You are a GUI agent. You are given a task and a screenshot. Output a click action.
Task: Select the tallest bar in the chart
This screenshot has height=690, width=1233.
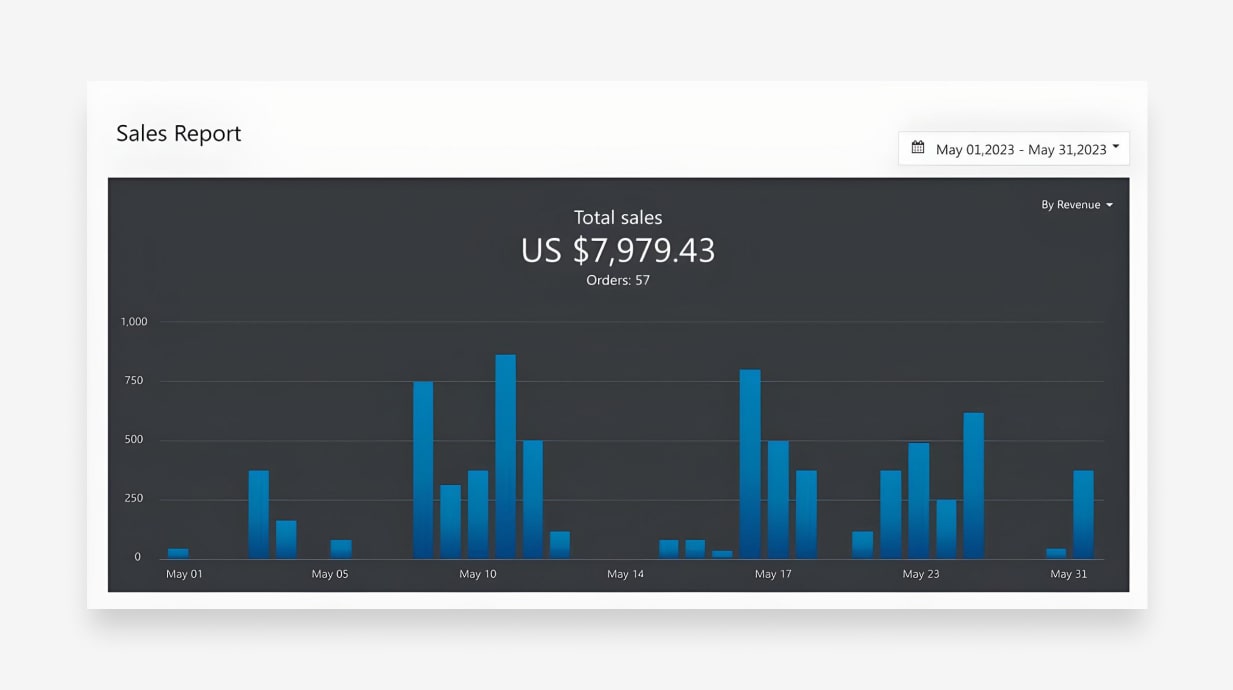[505, 456]
